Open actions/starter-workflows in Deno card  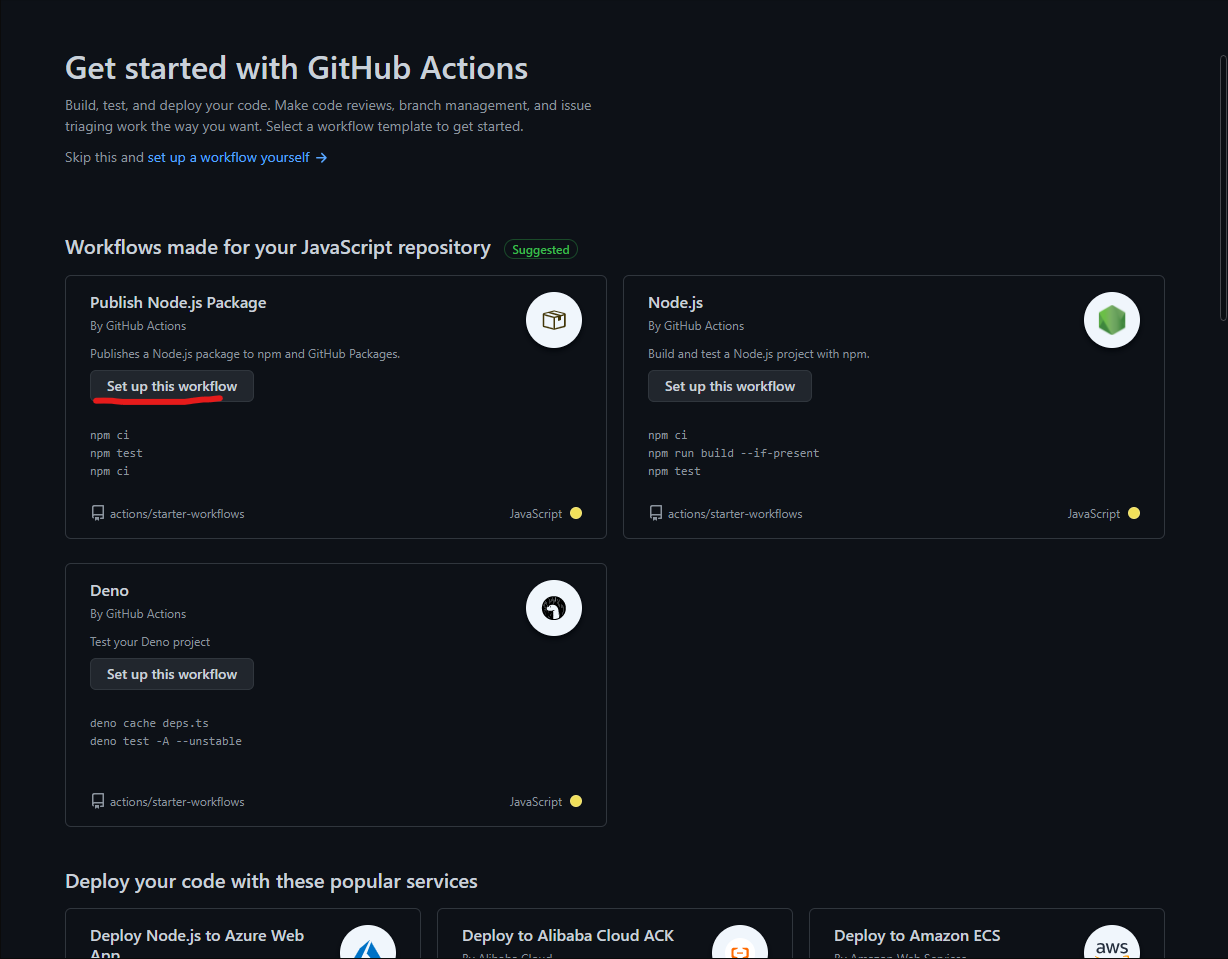tap(177, 802)
